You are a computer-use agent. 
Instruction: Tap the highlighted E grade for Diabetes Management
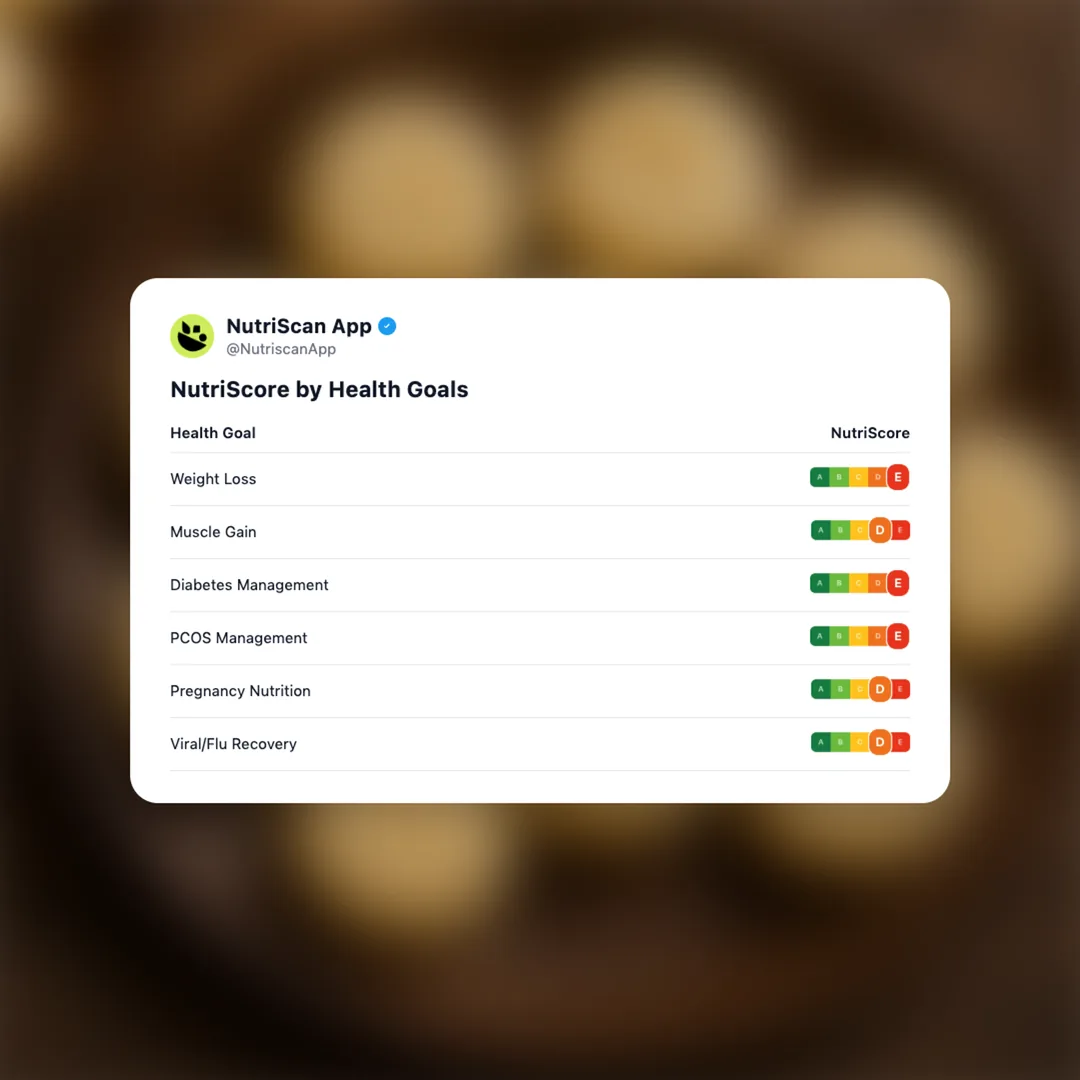898,584
